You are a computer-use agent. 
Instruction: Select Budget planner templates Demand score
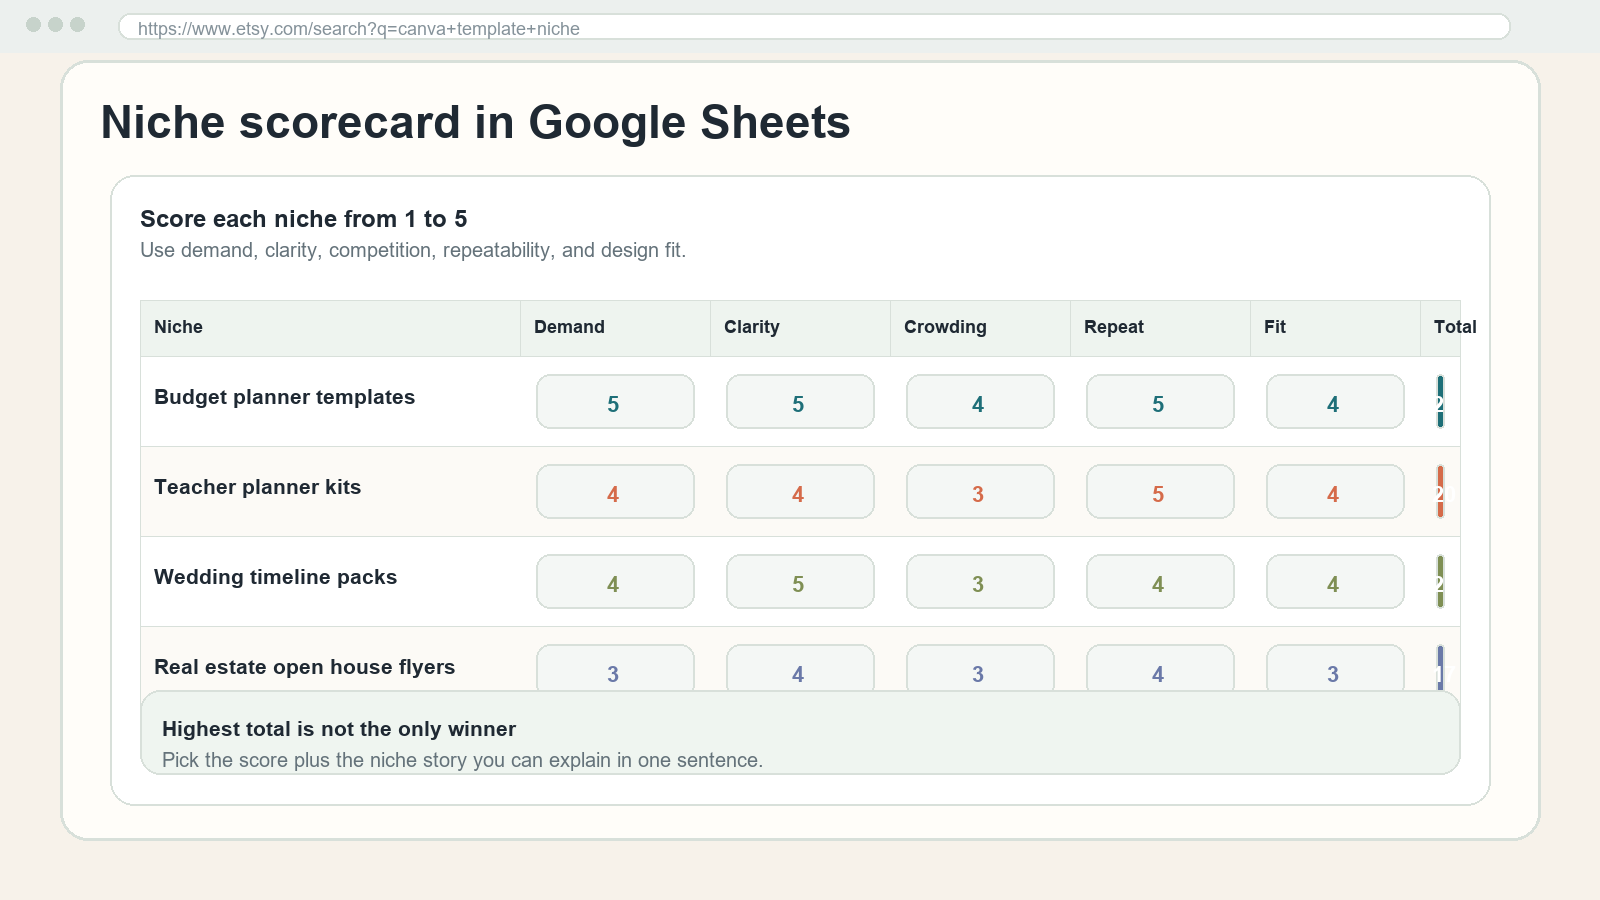(615, 402)
